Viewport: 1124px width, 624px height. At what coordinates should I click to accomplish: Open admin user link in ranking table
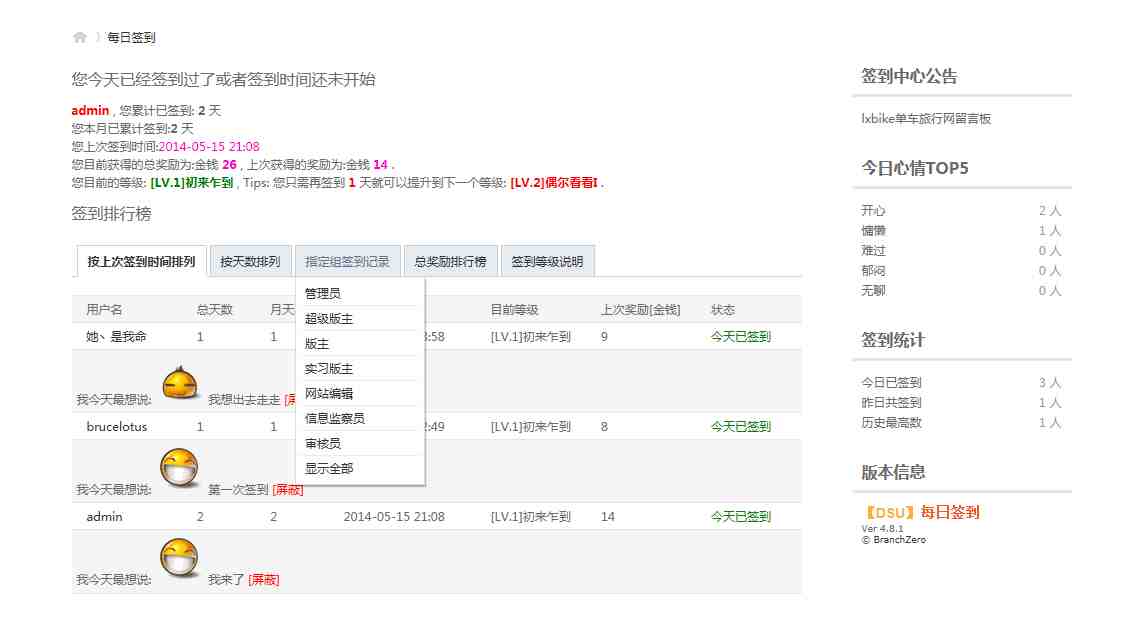[105, 516]
